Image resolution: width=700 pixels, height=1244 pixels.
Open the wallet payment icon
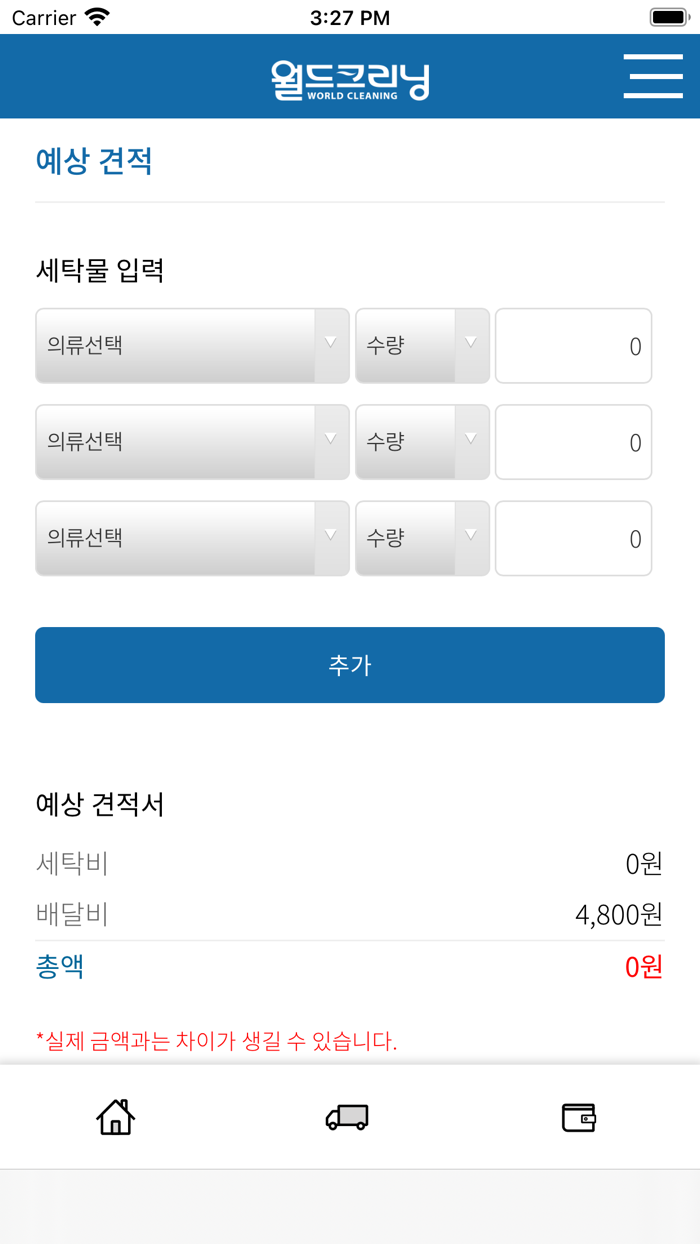(x=578, y=1118)
